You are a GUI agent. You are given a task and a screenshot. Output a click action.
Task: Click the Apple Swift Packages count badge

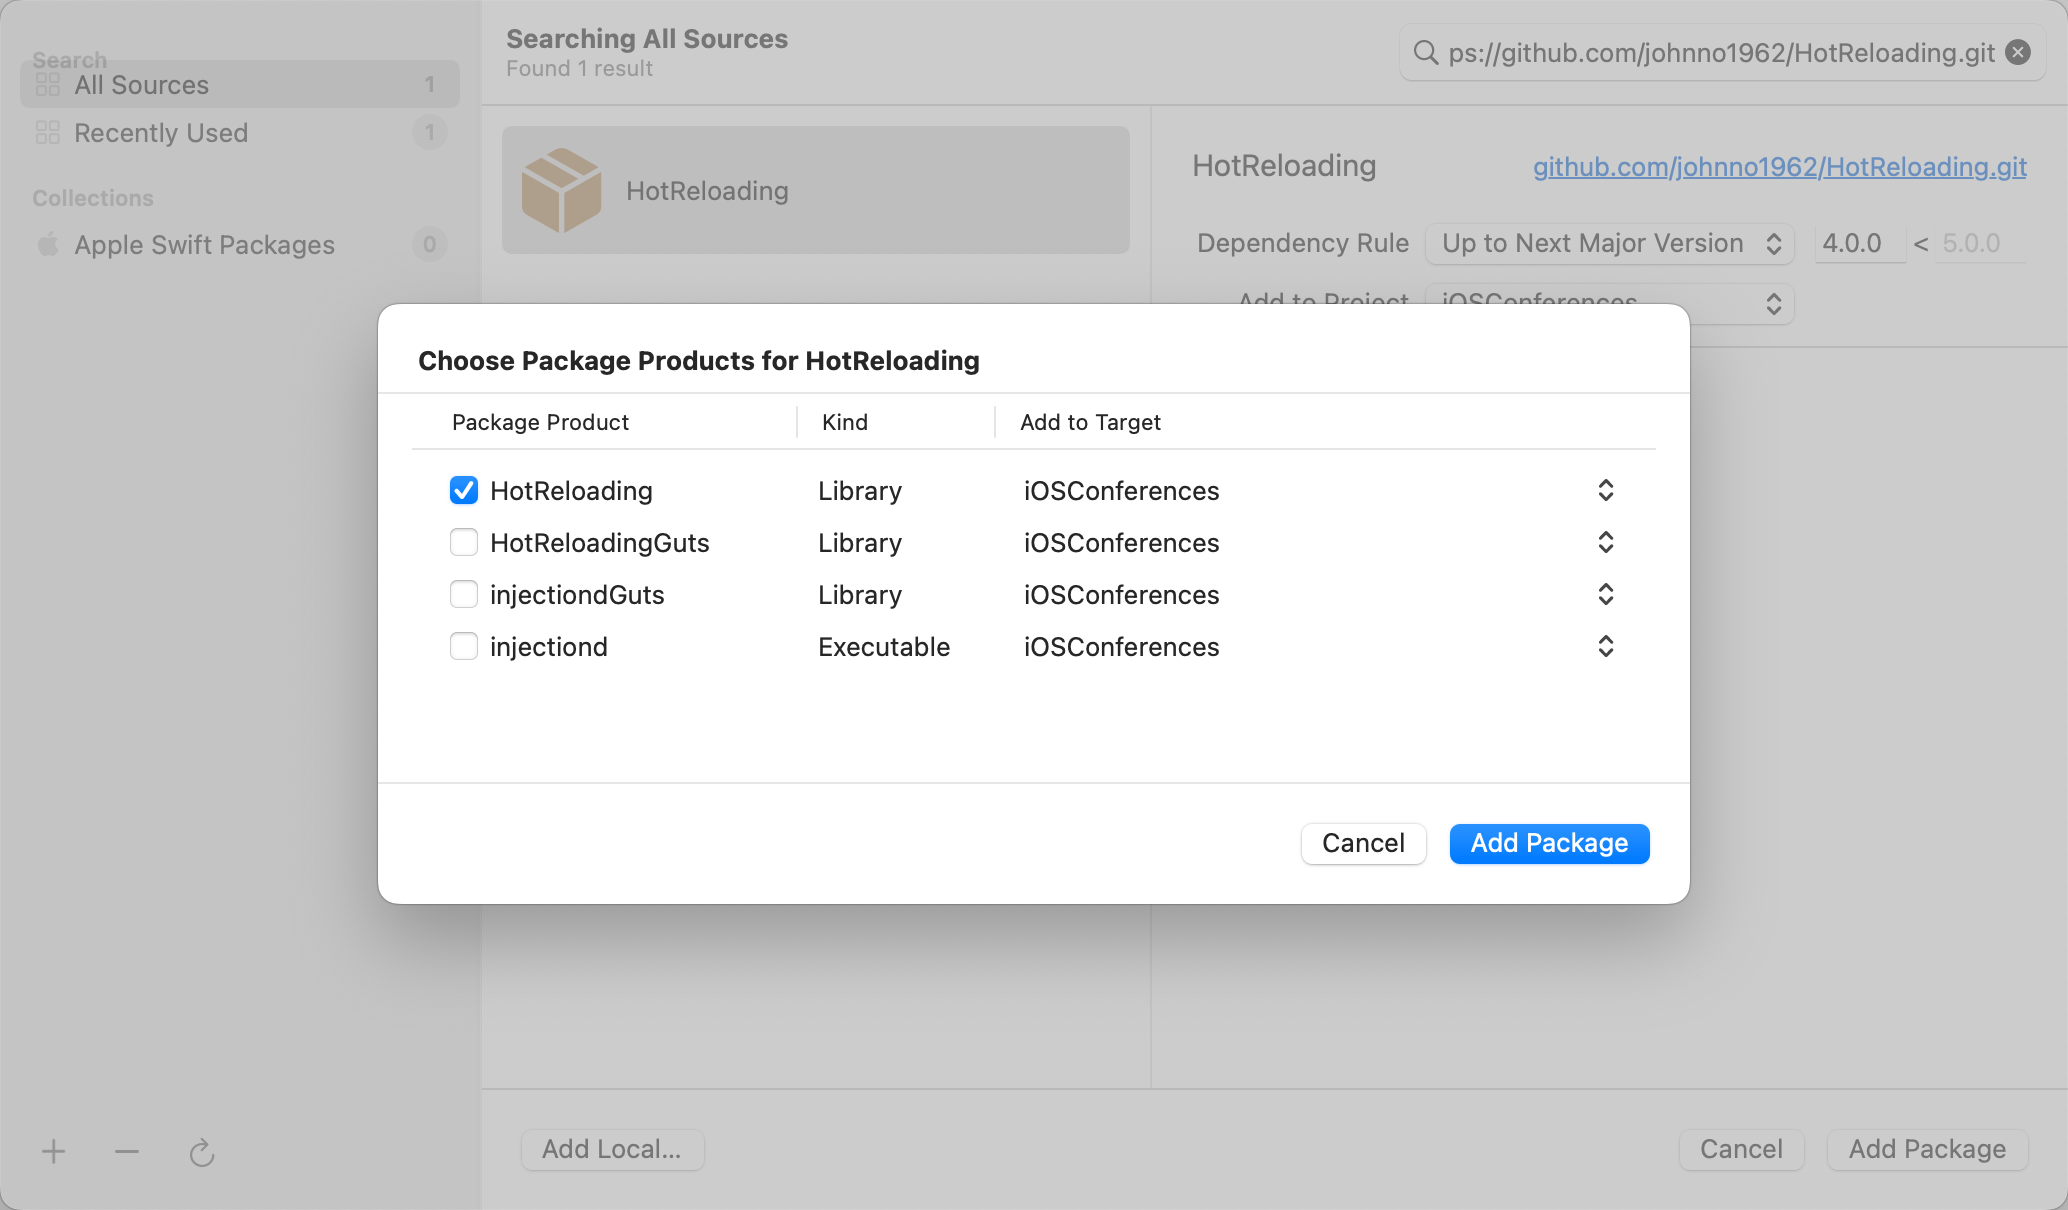coord(430,244)
